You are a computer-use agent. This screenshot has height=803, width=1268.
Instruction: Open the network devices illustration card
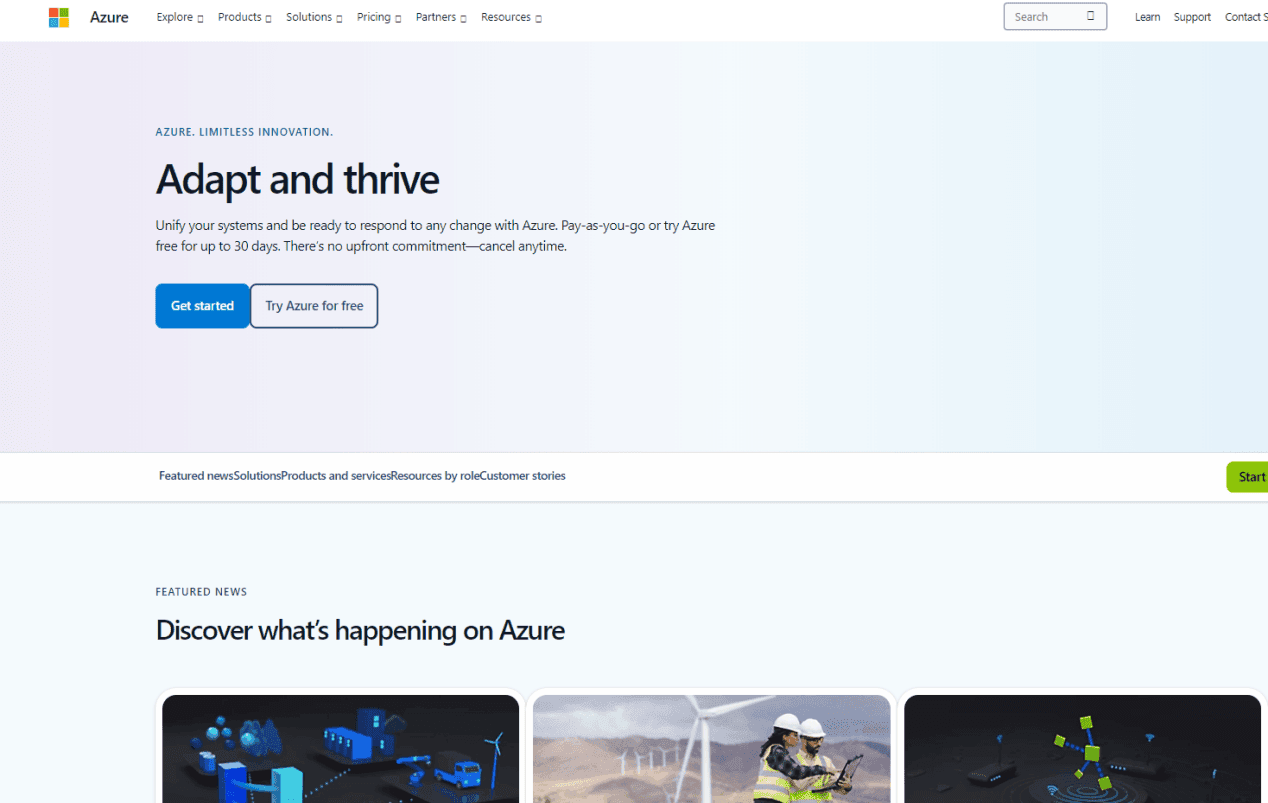pos(1082,748)
